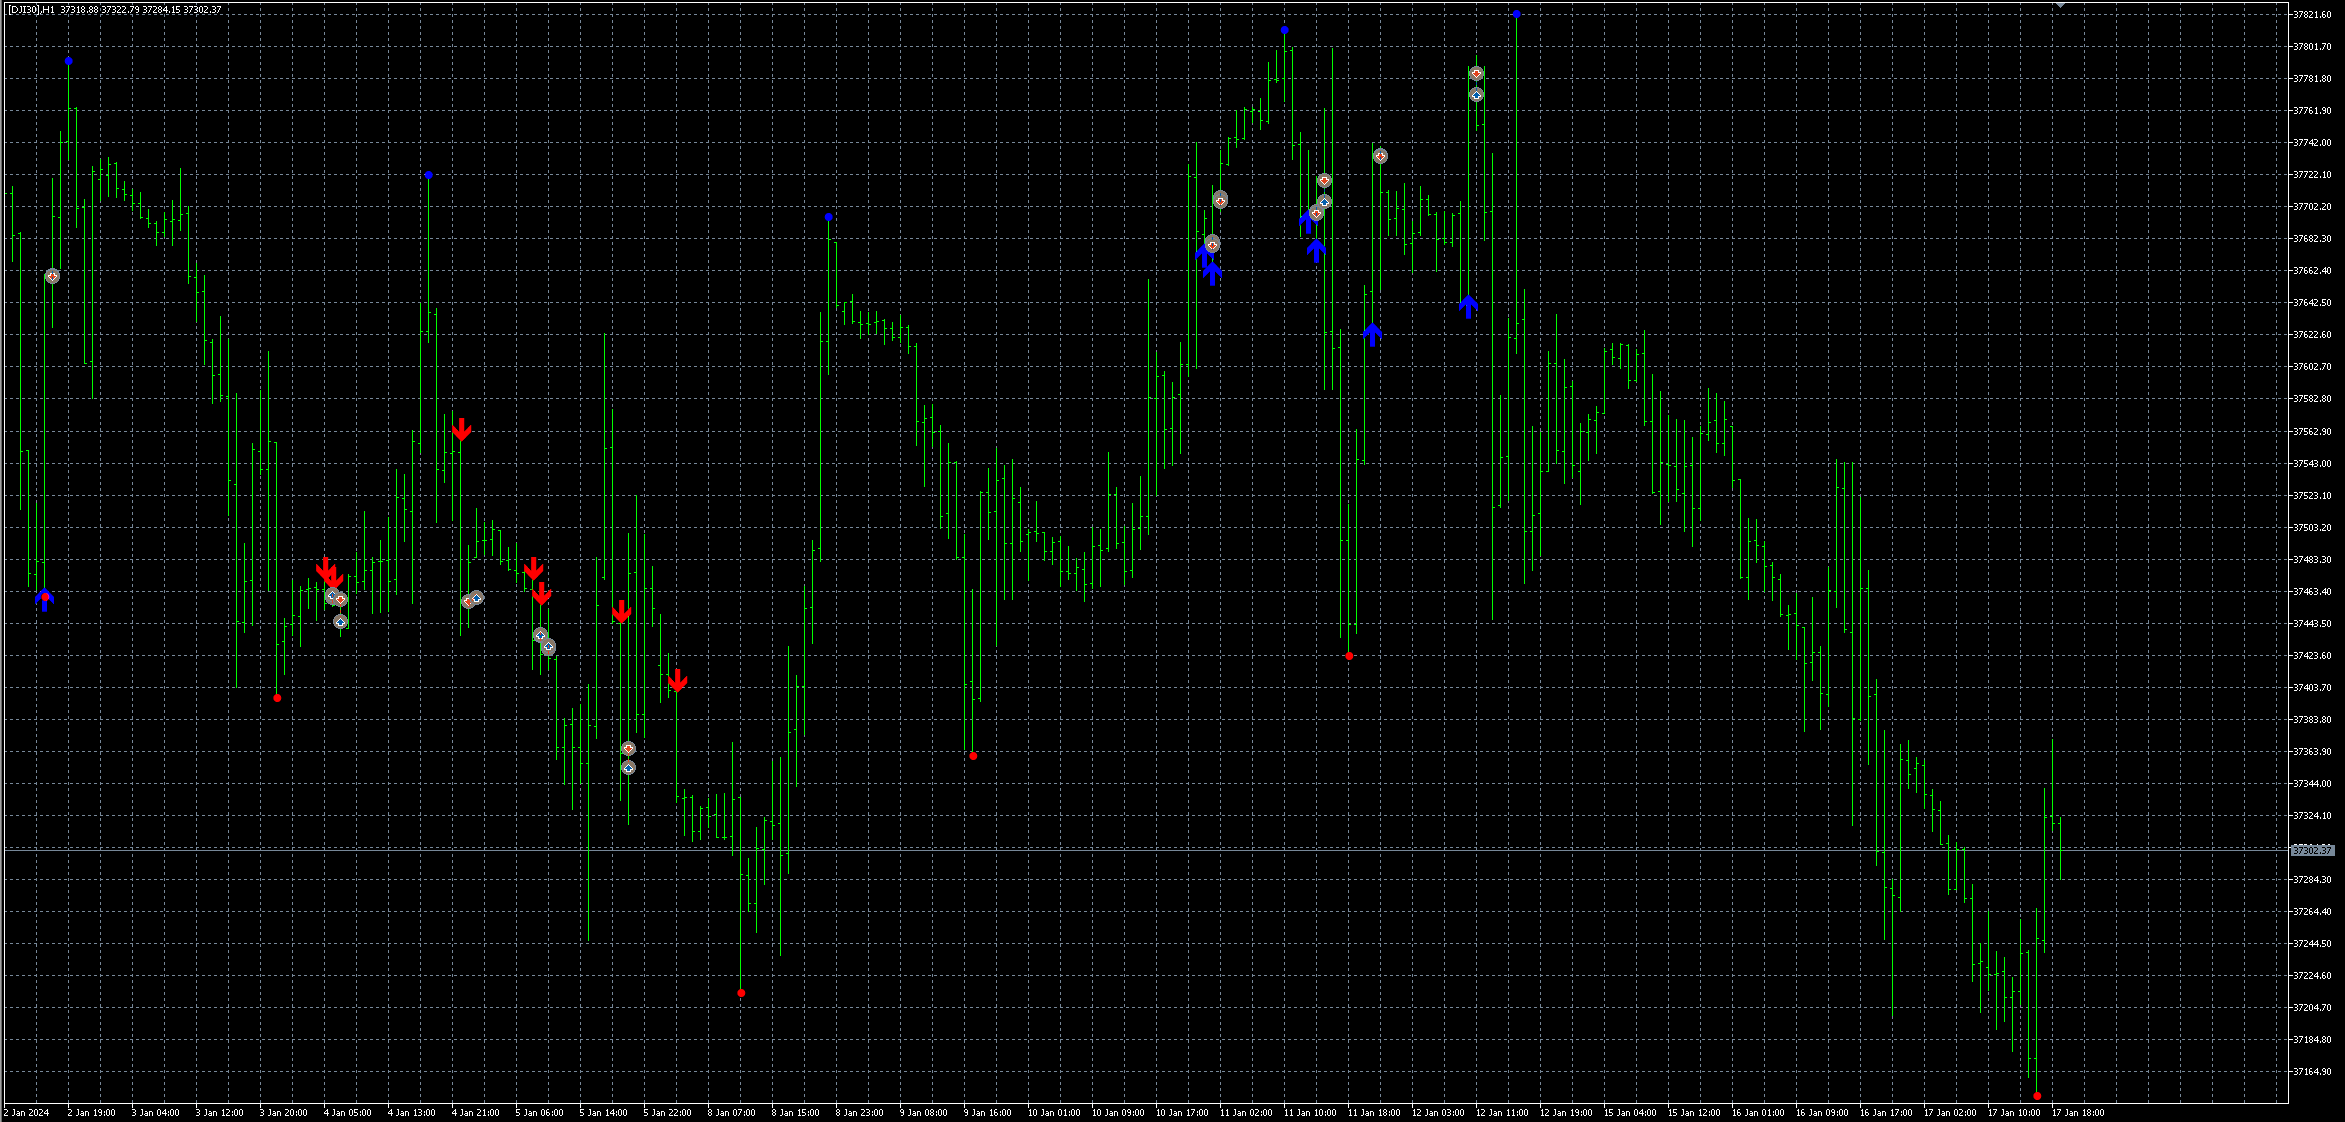Click the time axis label '4 Jan 05:00'
2345x1122 pixels.
[347, 1113]
